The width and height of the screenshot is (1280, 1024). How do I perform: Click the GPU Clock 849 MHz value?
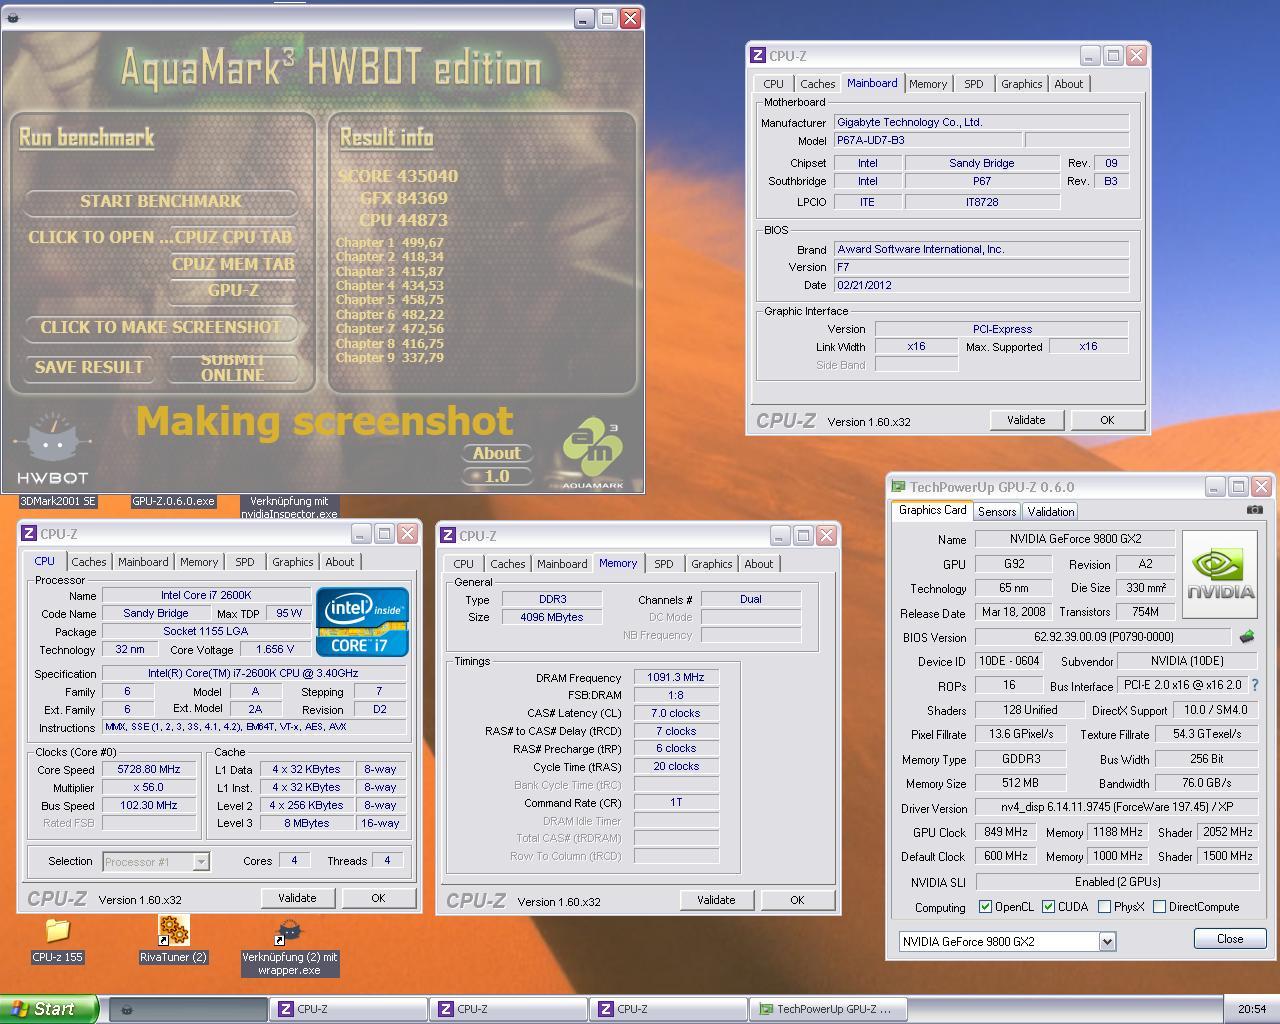coord(1005,832)
